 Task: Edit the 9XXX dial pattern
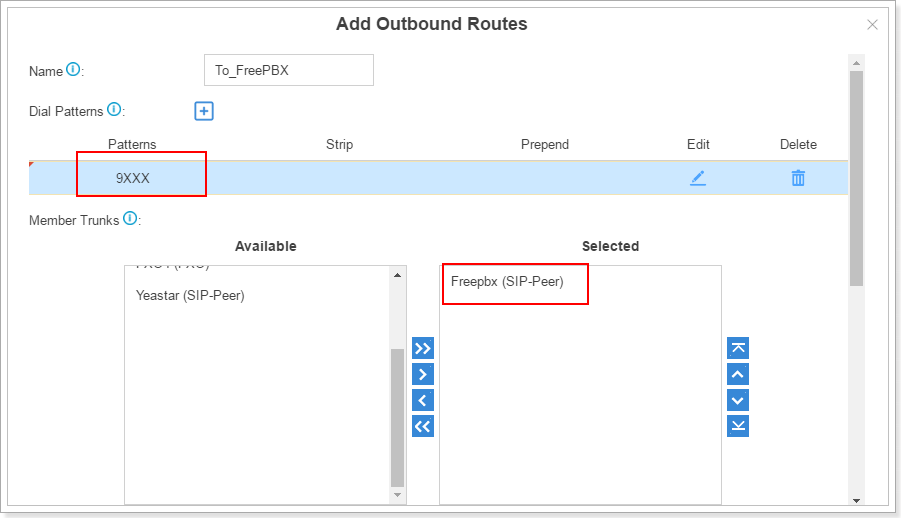coord(698,178)
